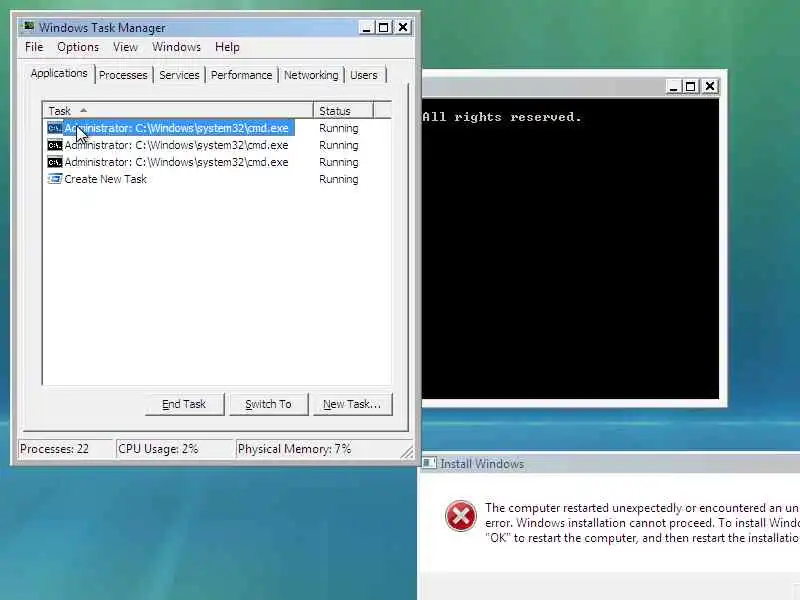Click inside the black command prompt console
Viewport: 800px width, 600px height.
(570, 248)
